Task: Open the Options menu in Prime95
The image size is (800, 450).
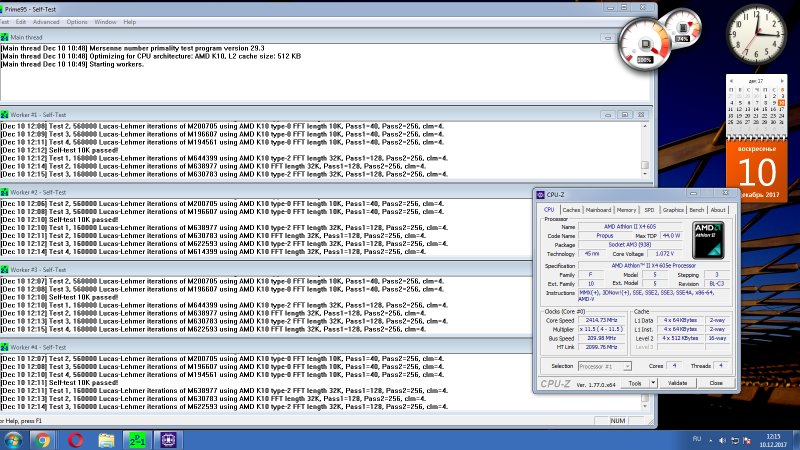Action: click(77, 21)
